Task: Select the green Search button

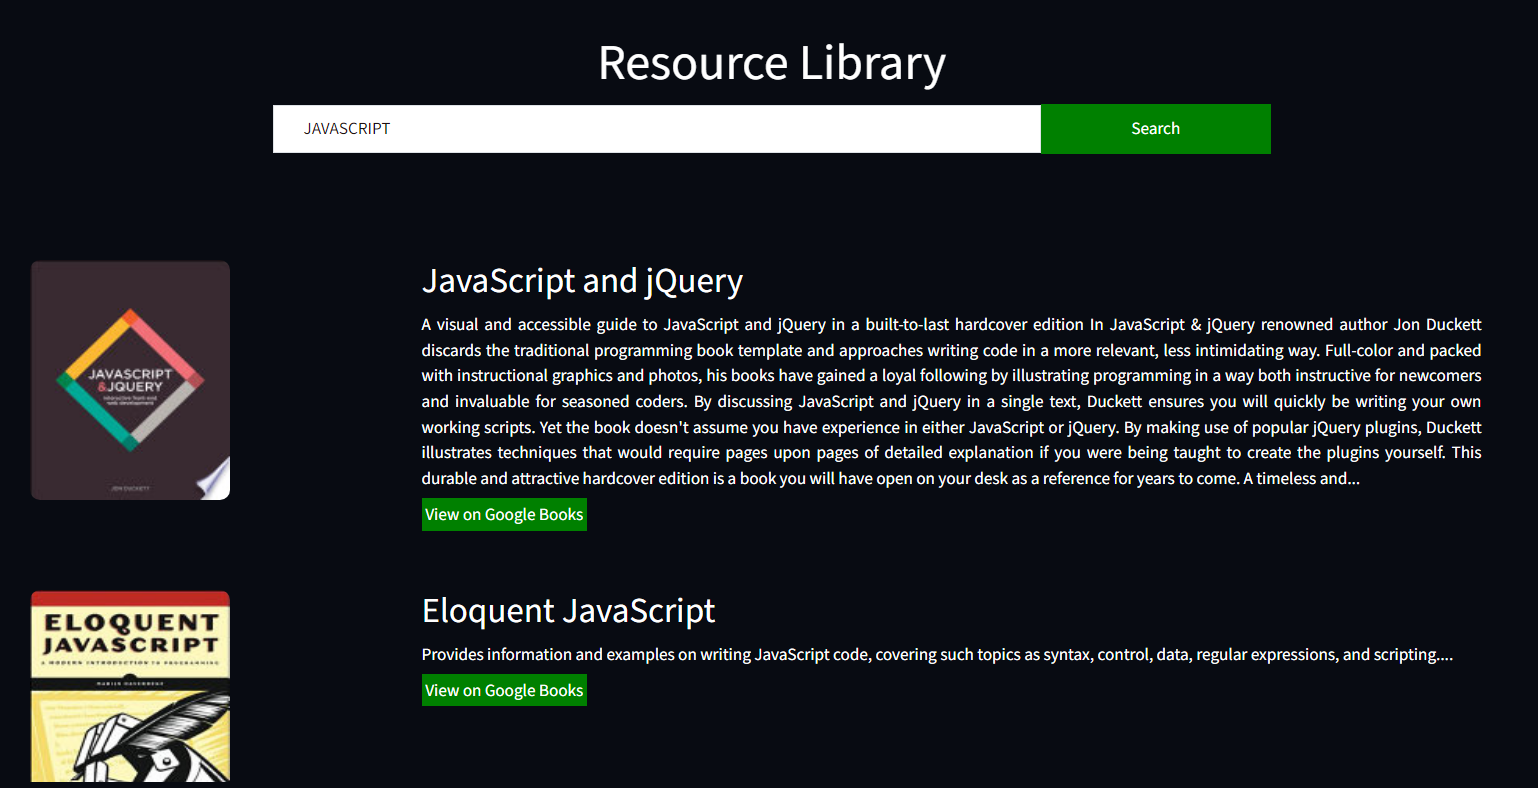Action: coord(1155,128)
